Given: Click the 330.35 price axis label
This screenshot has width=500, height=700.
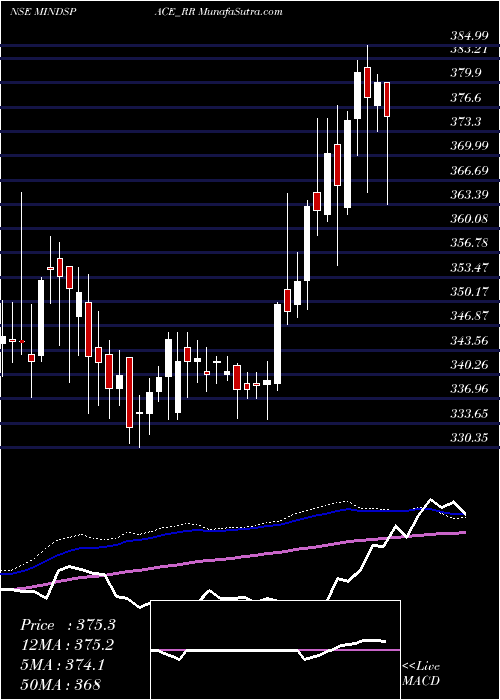Looking at the screenshot, I should (469, 438).
